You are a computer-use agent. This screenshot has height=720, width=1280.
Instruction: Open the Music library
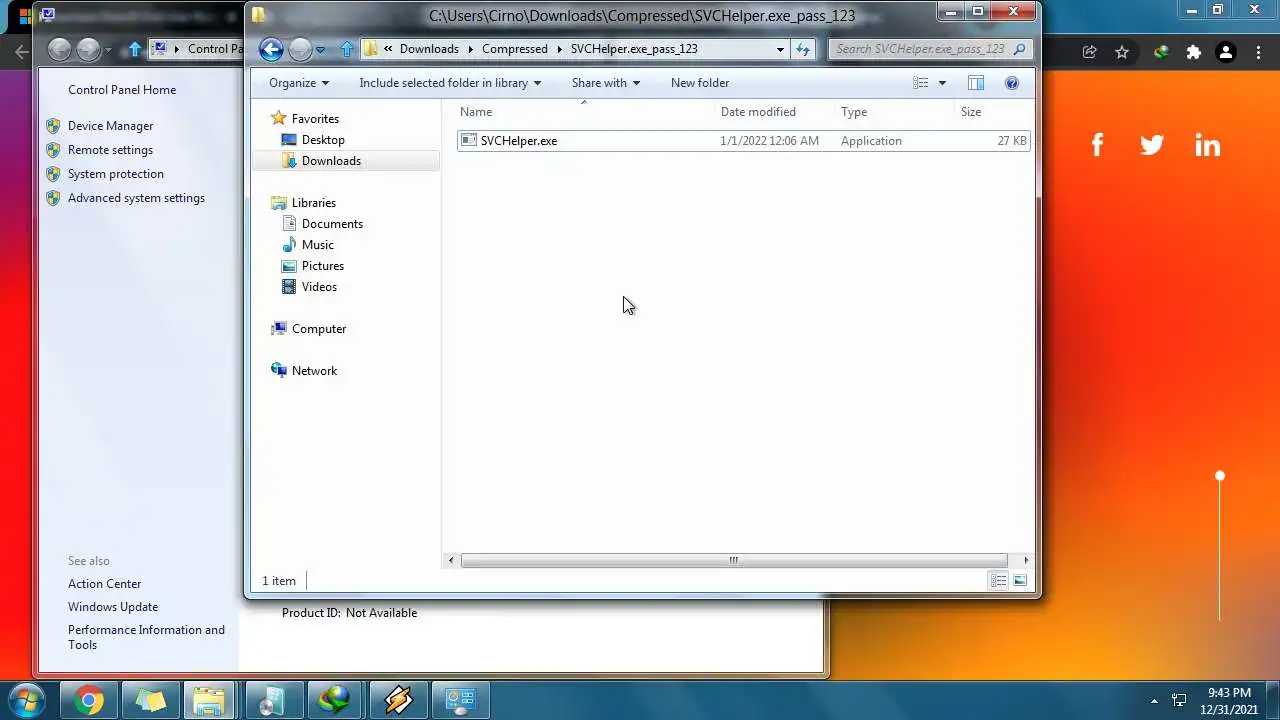(x=318, y=245)
